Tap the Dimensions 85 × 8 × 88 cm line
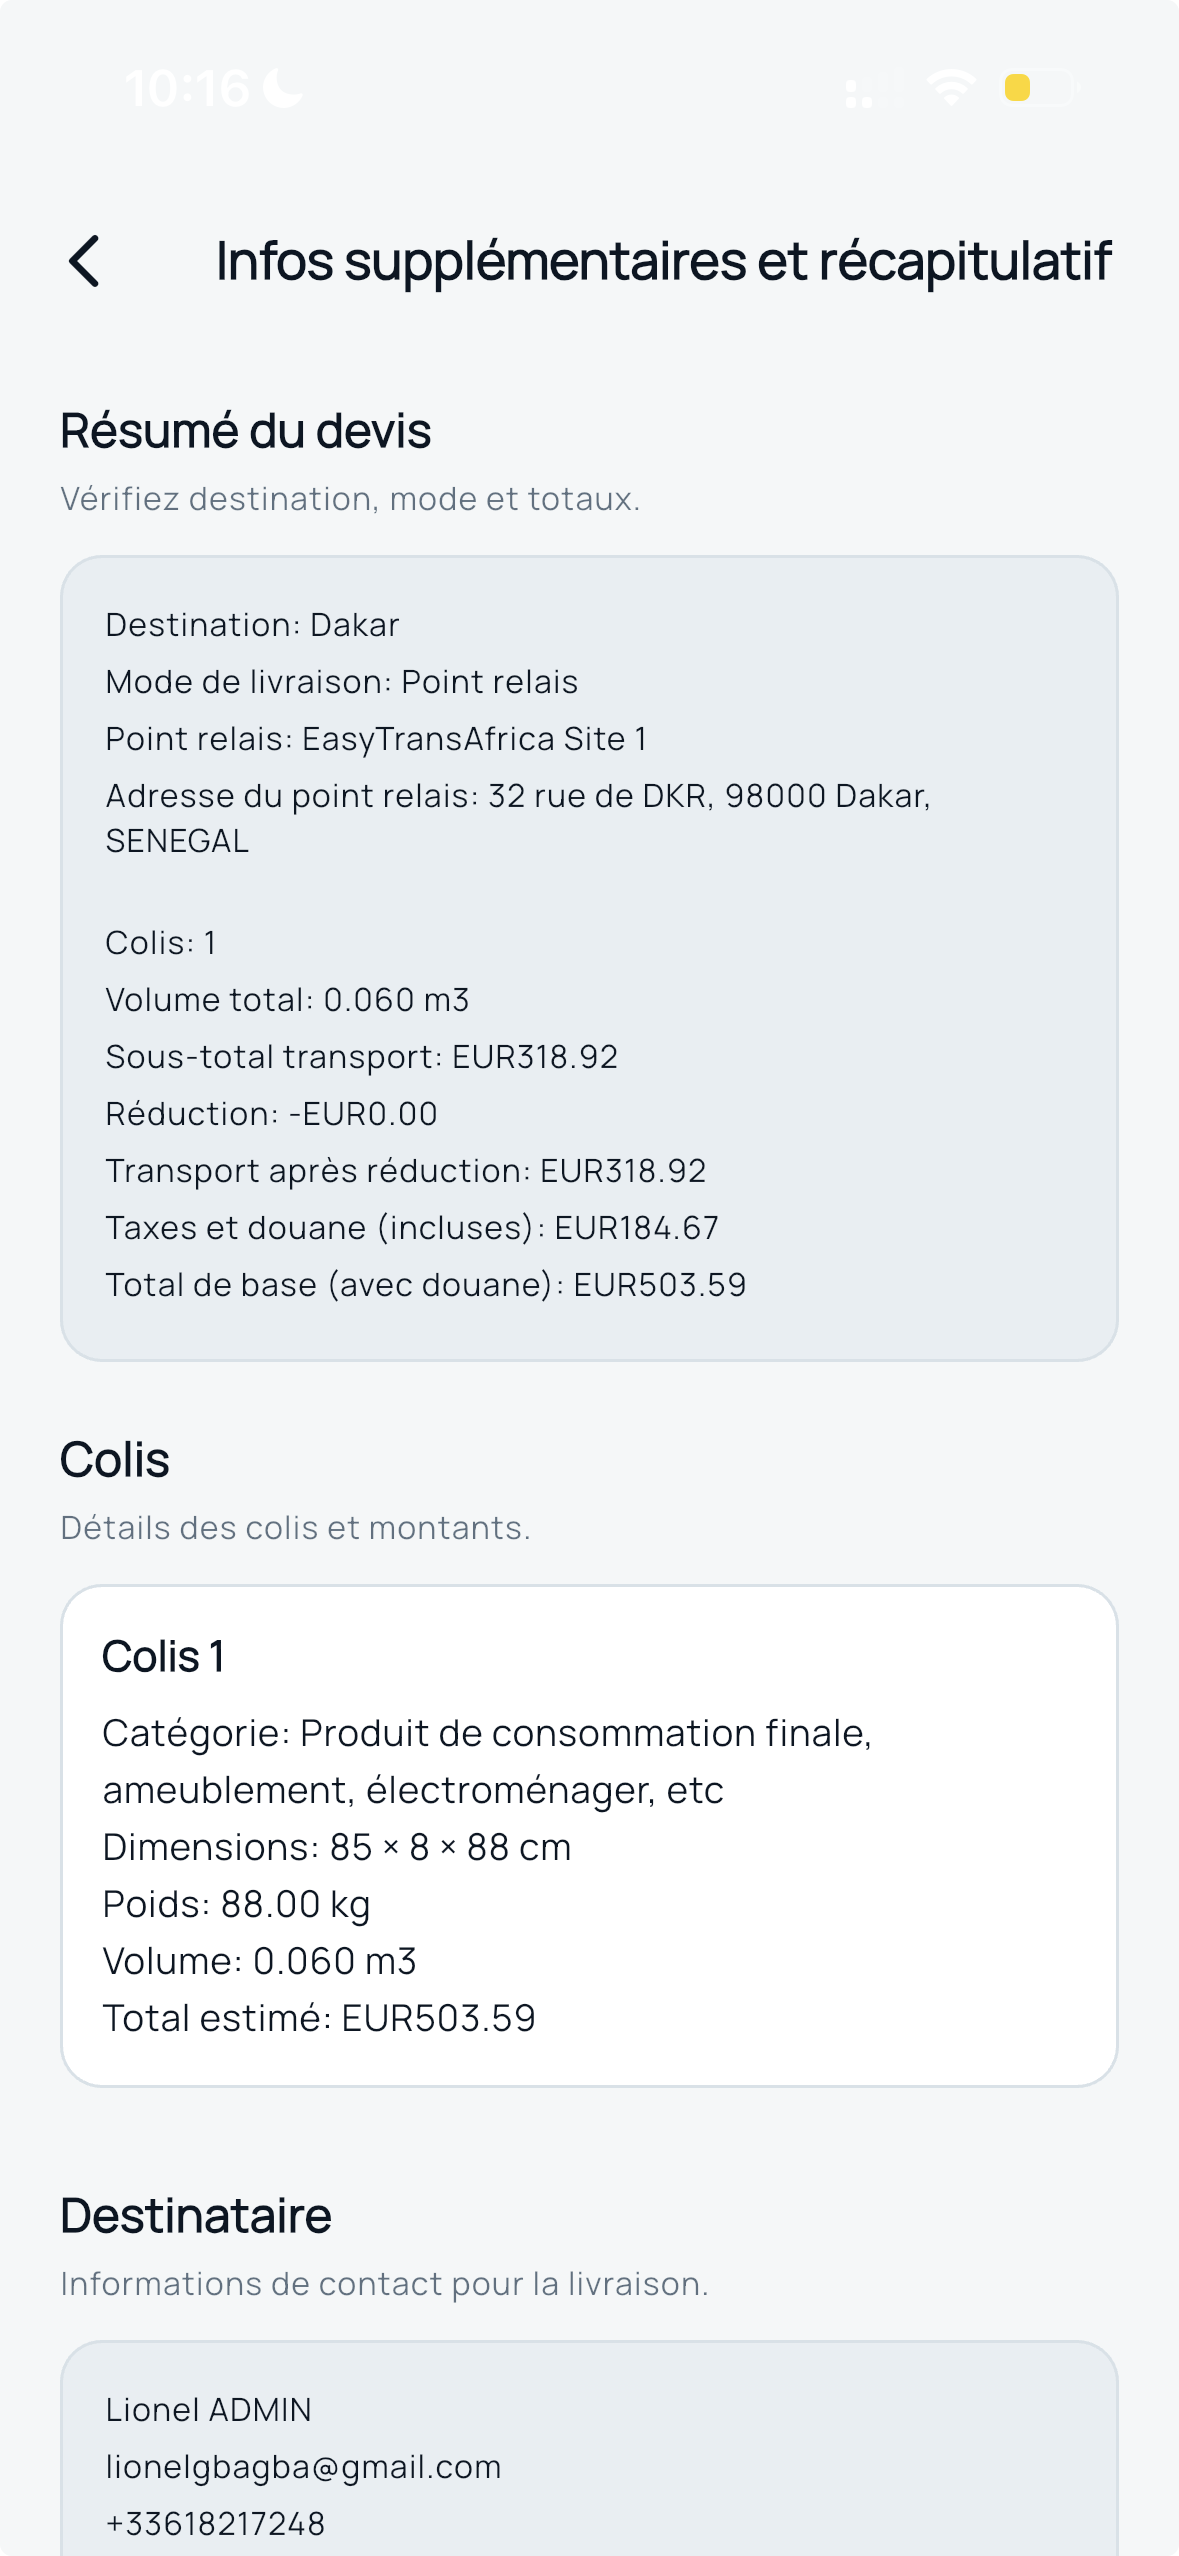 (x=337, y=1847)
